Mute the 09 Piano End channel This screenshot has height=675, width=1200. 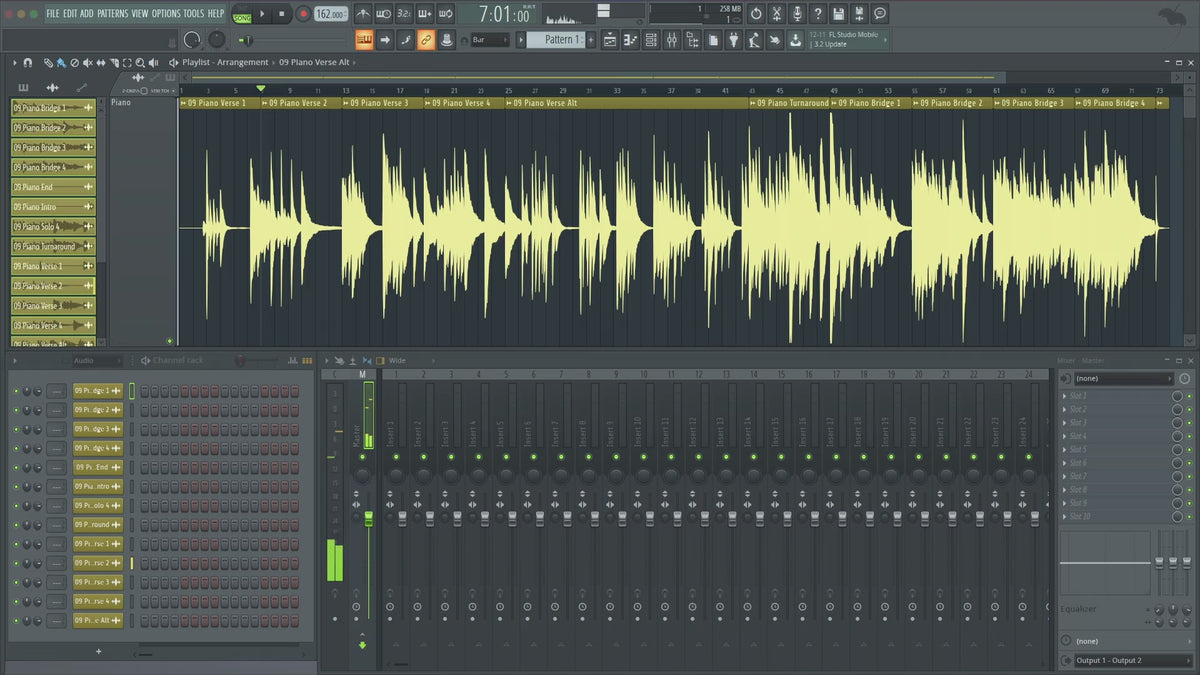[16, 467]
